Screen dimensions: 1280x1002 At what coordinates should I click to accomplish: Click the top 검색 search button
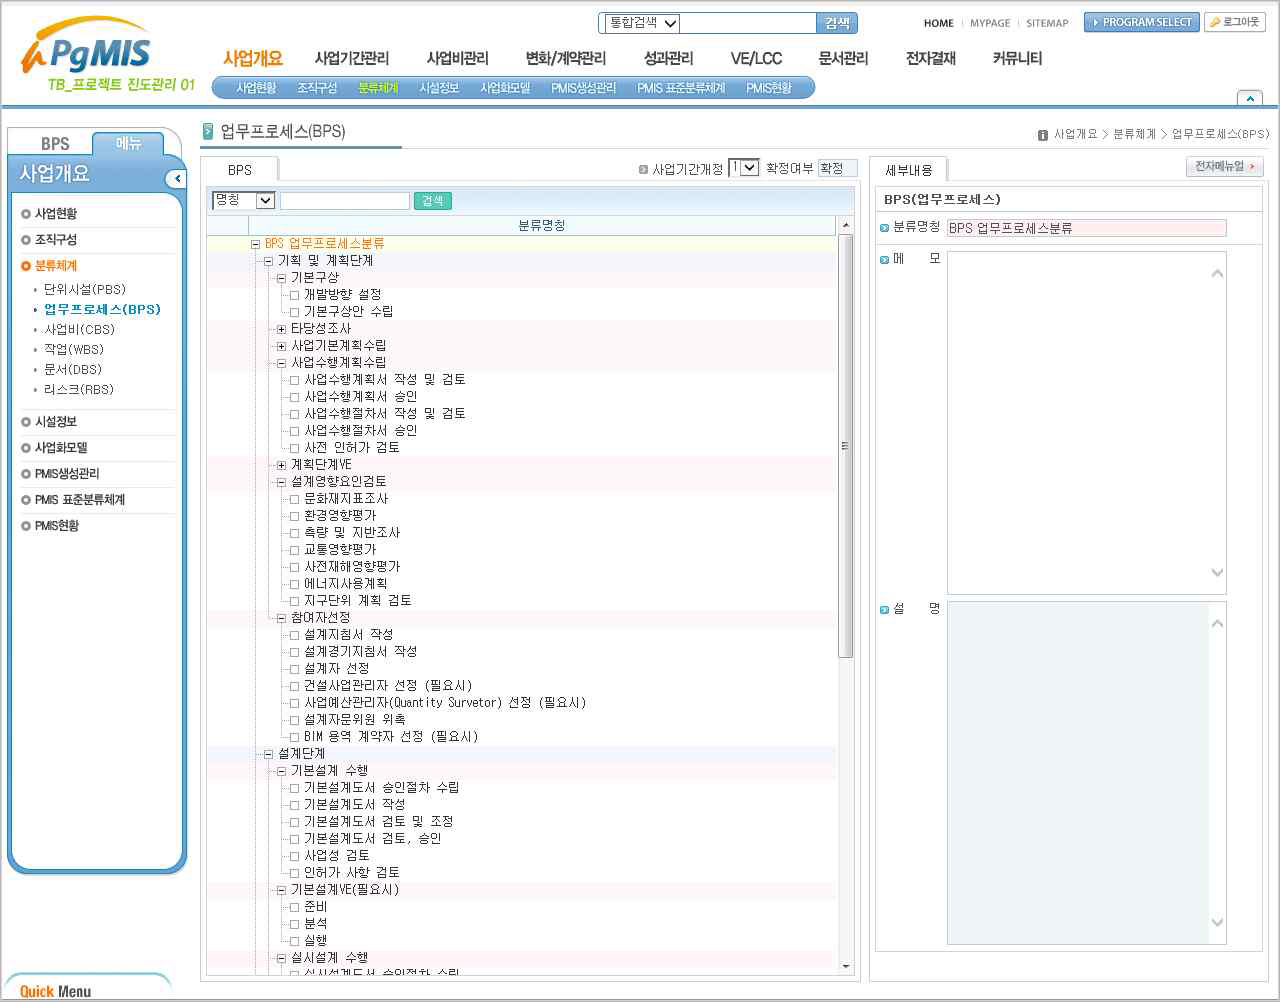pos(837,23)
